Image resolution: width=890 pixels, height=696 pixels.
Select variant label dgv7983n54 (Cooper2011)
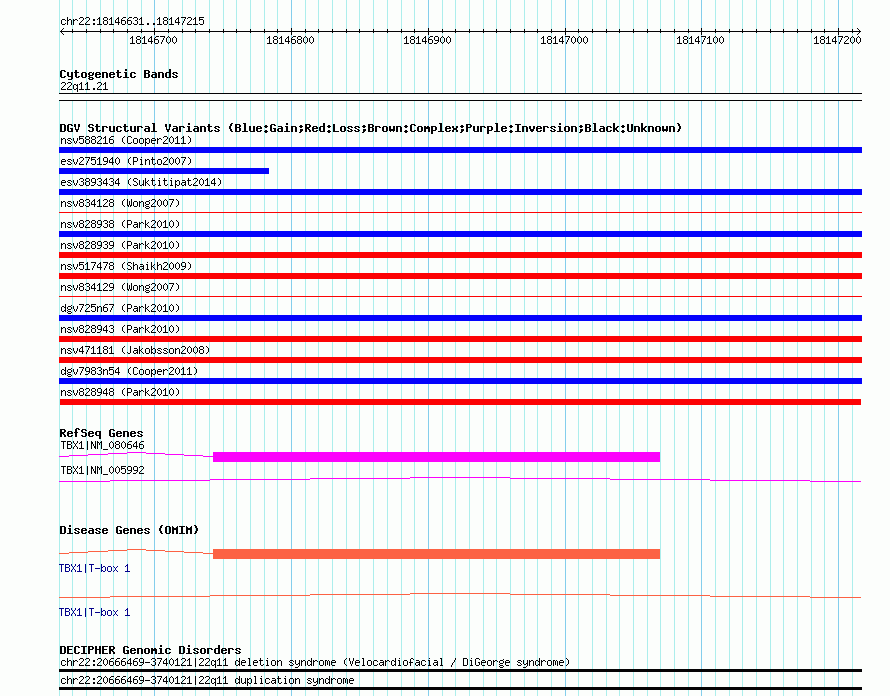coord(129,371)
